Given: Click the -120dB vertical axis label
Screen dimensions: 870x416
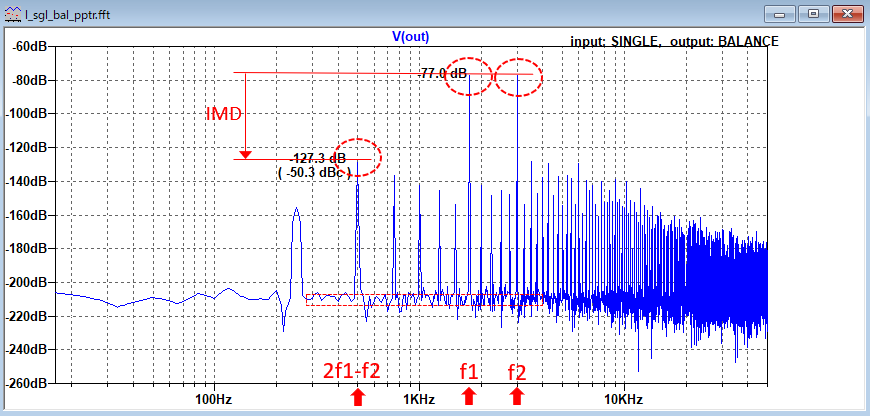Looking at the screenshot, I should coord(26,148).
